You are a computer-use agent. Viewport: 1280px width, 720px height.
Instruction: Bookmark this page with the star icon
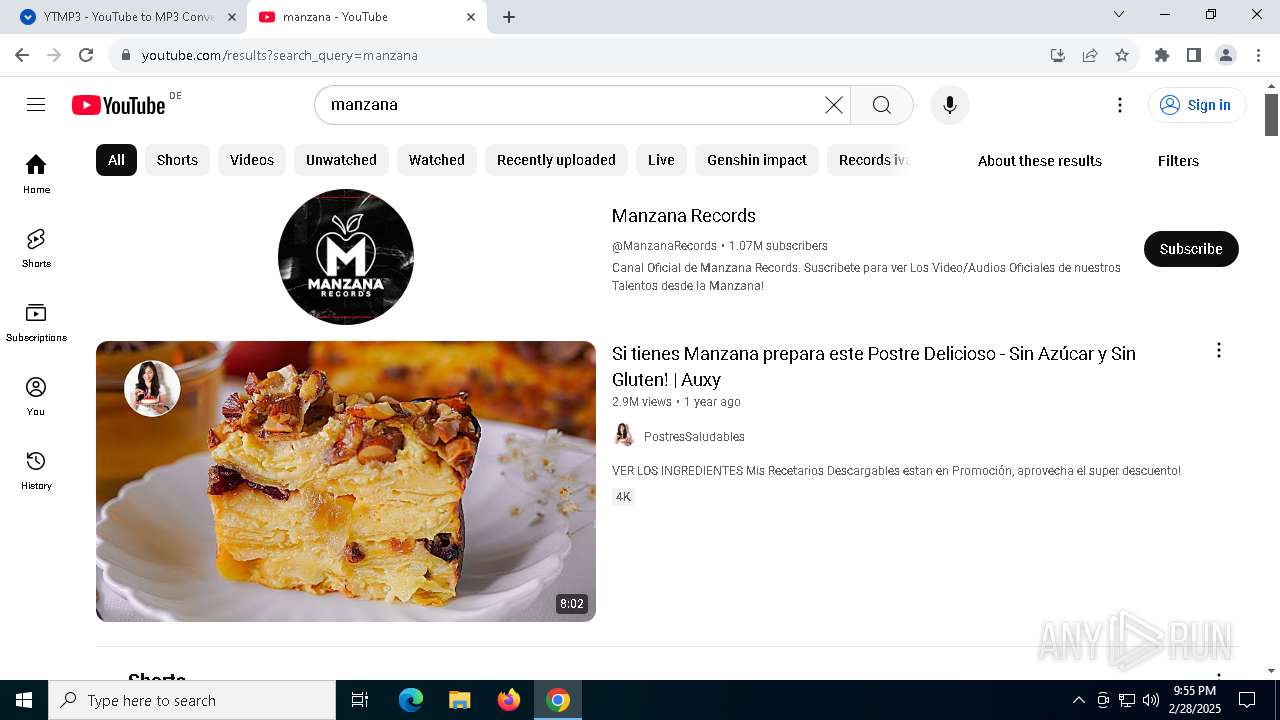[x=1122, y=55]
